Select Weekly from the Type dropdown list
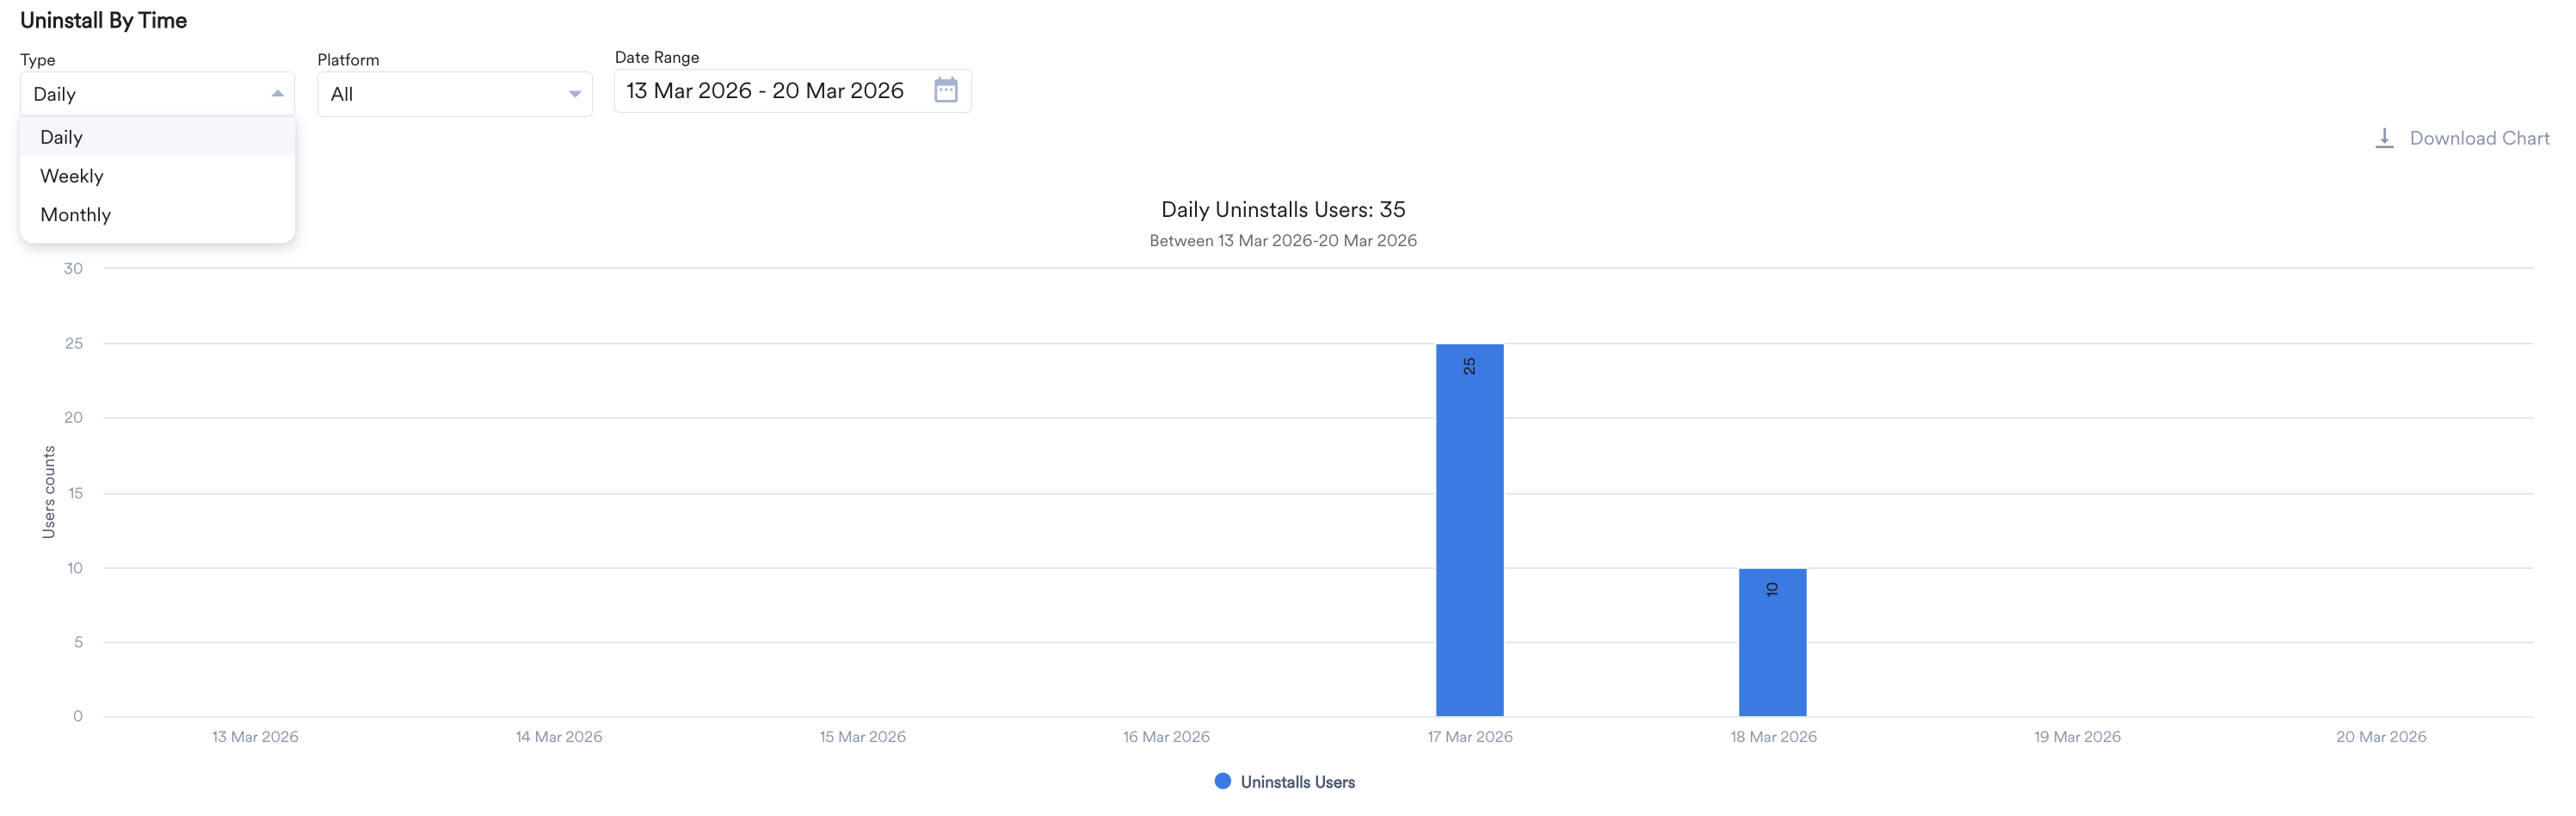Screen dimensions: 2576x816 72,175
